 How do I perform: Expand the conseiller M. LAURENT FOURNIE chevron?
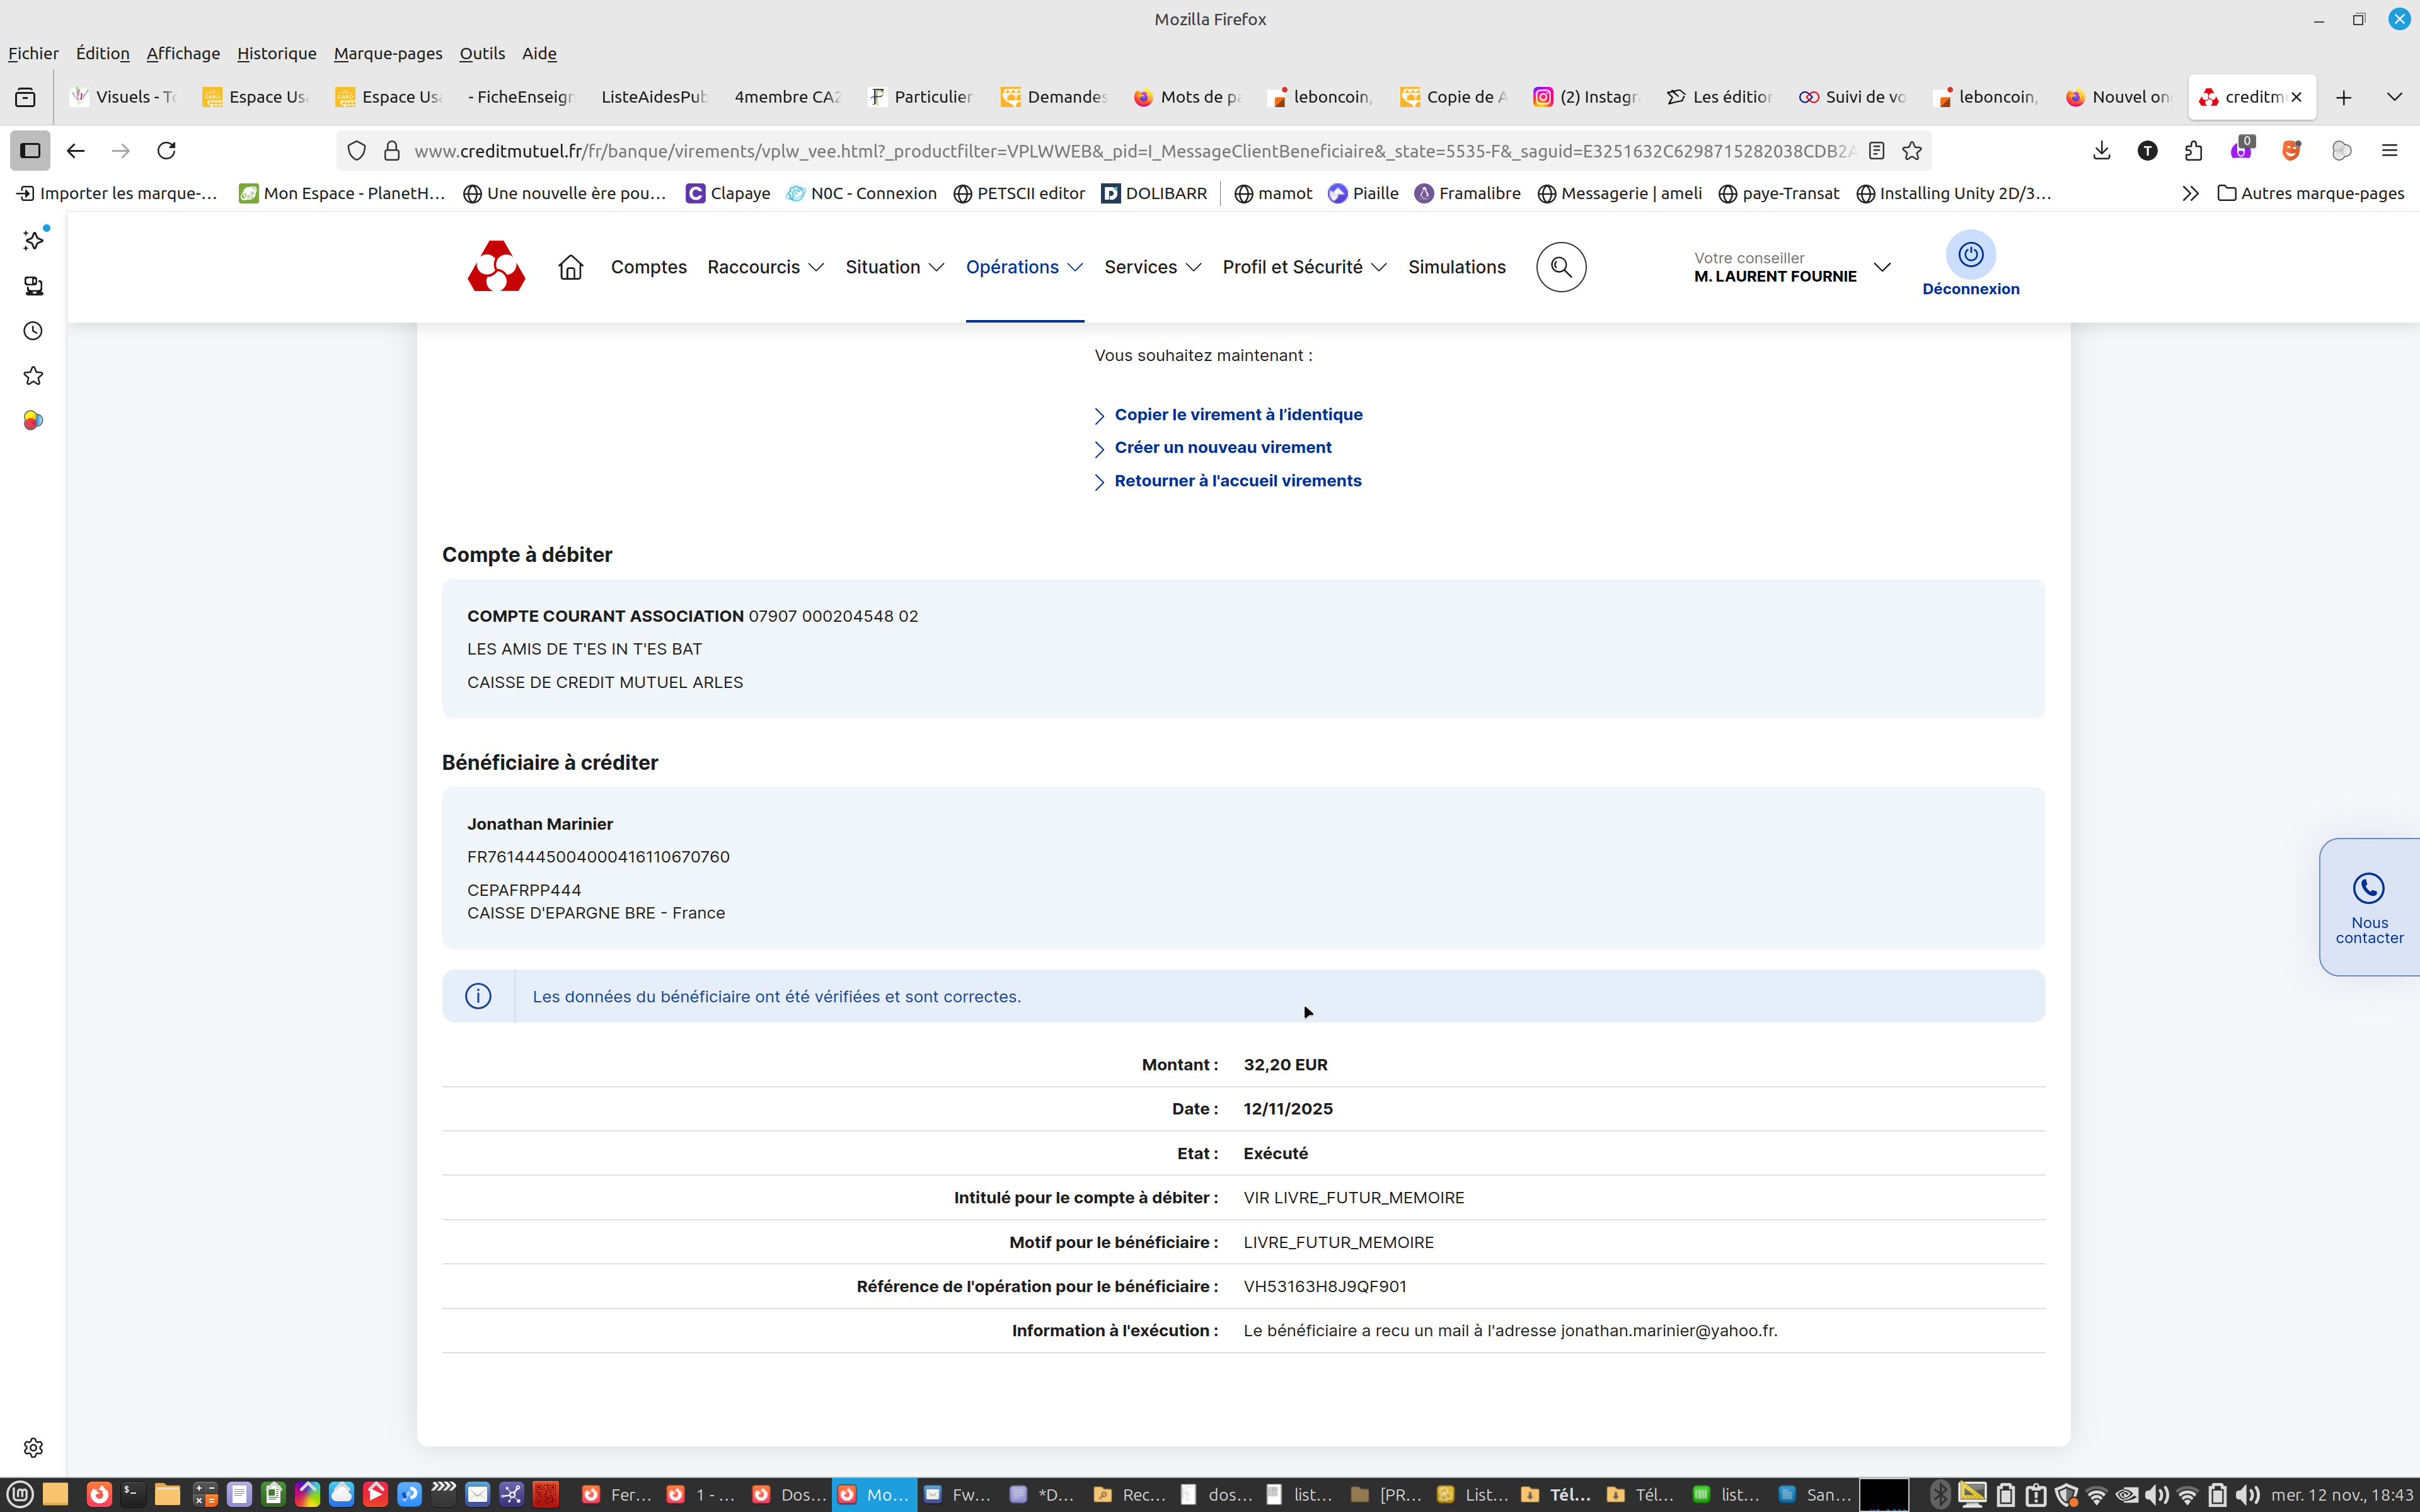point(1882,267)
